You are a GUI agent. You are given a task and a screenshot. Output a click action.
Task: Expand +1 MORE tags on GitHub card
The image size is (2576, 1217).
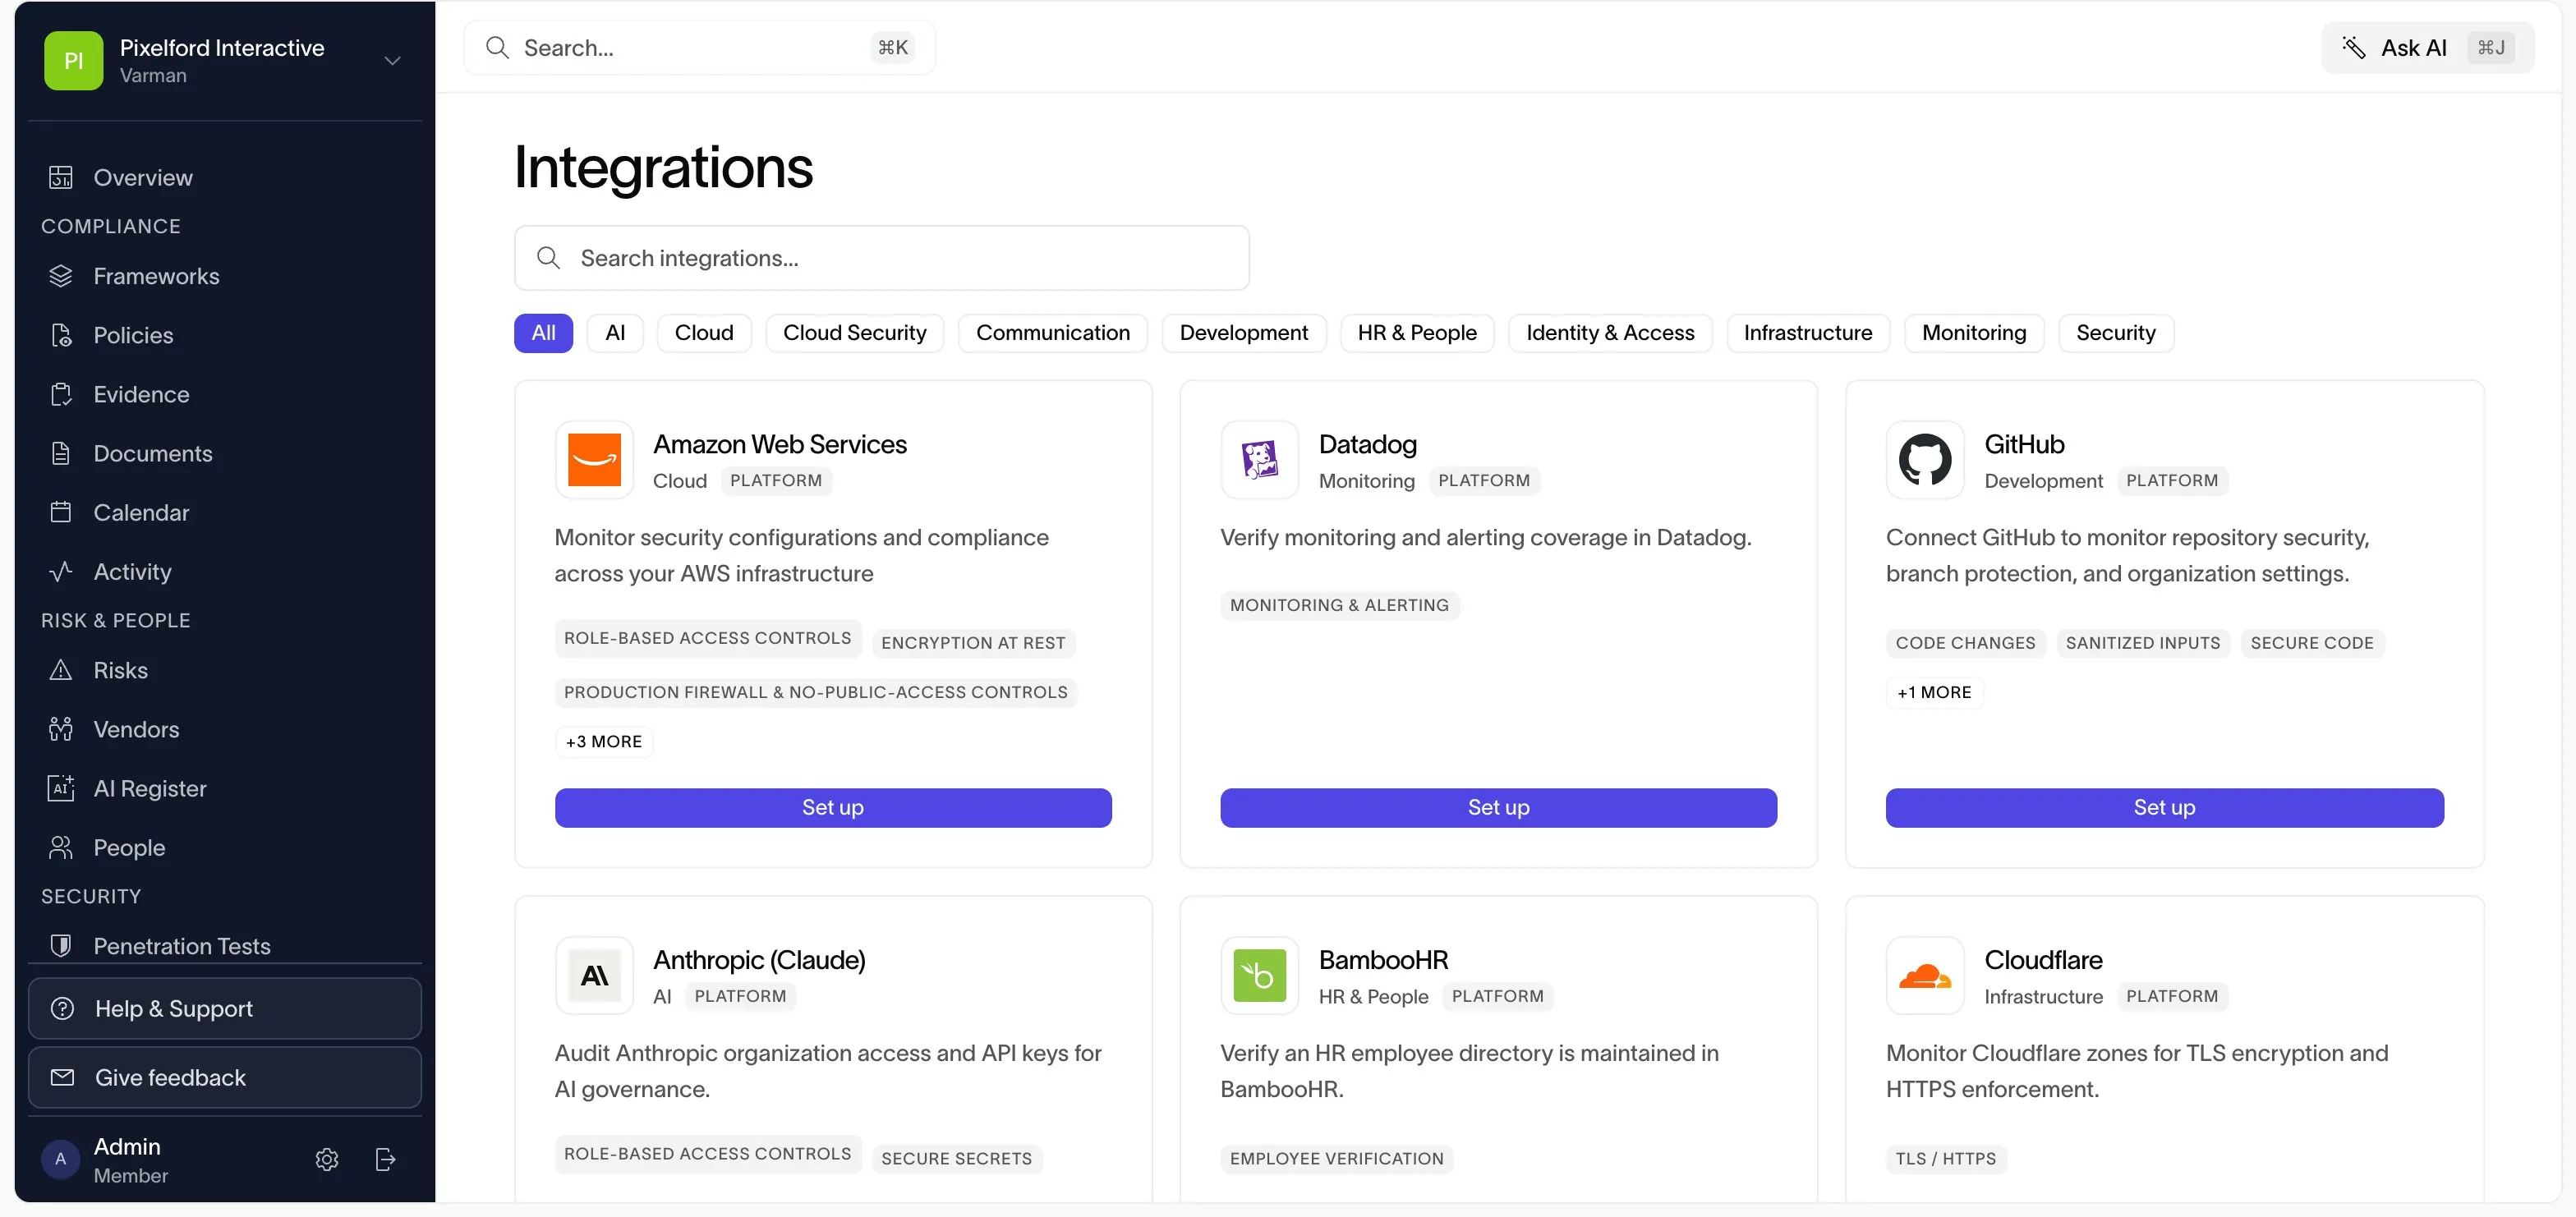tap(1934, 692)
